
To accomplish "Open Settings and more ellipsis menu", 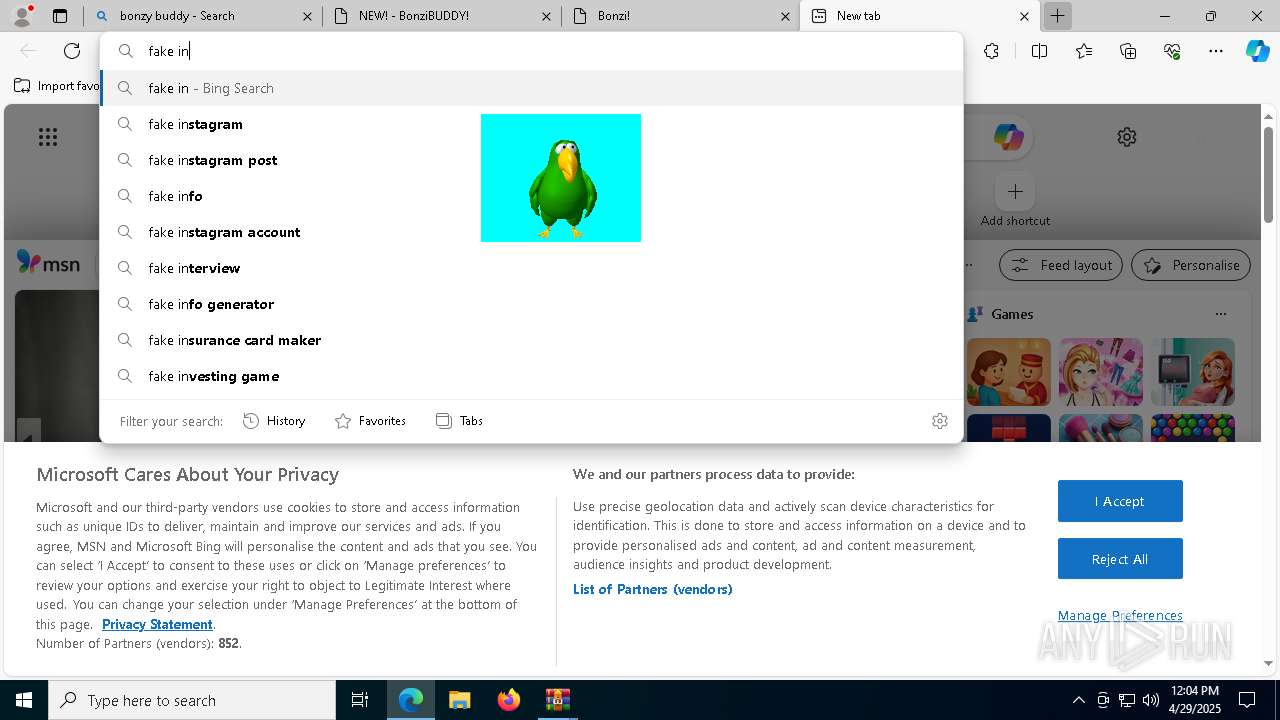I will [x=1216, y=51].
